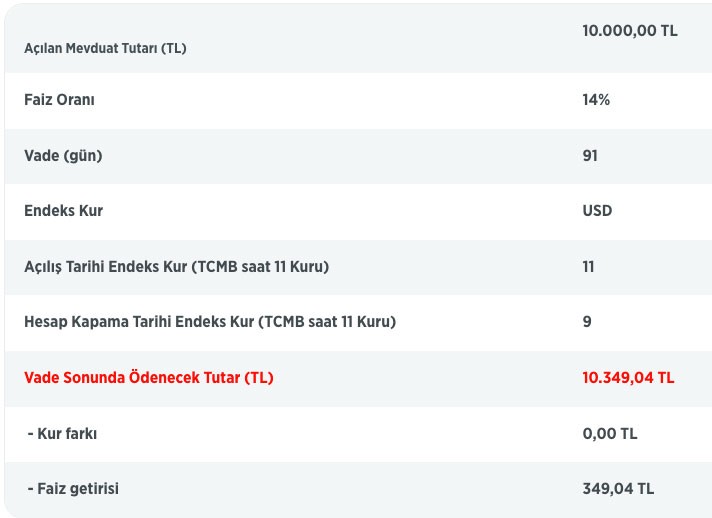The image size is (712, 518).
Task: Select the red 10.349,04 TL amount
Action: coord(628,378)
